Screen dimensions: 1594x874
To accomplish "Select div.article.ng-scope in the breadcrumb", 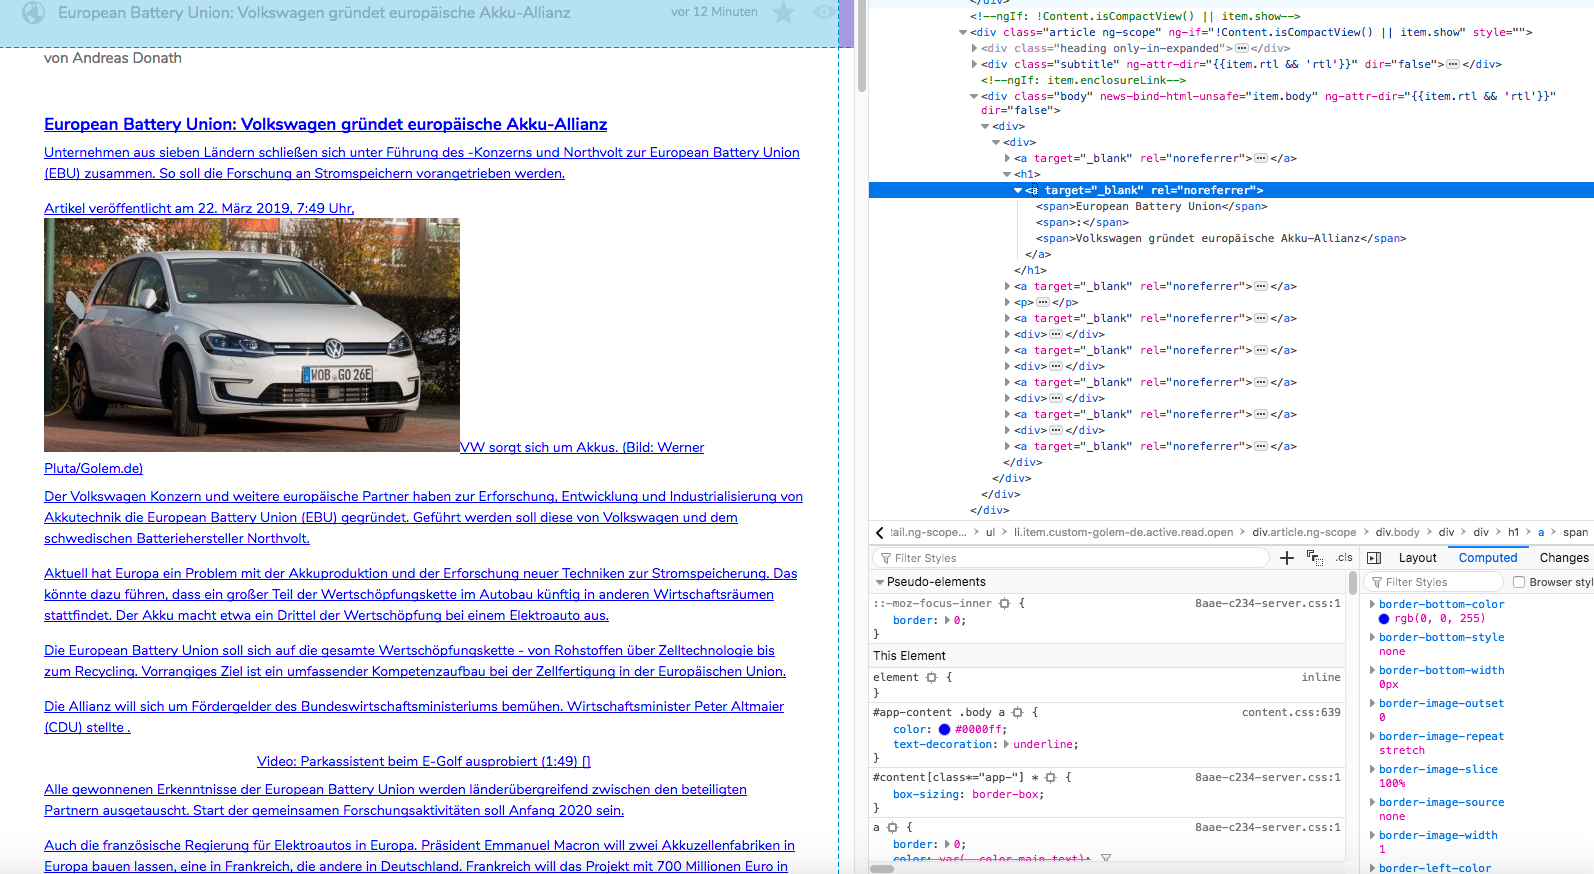I will click(1304, 532).
